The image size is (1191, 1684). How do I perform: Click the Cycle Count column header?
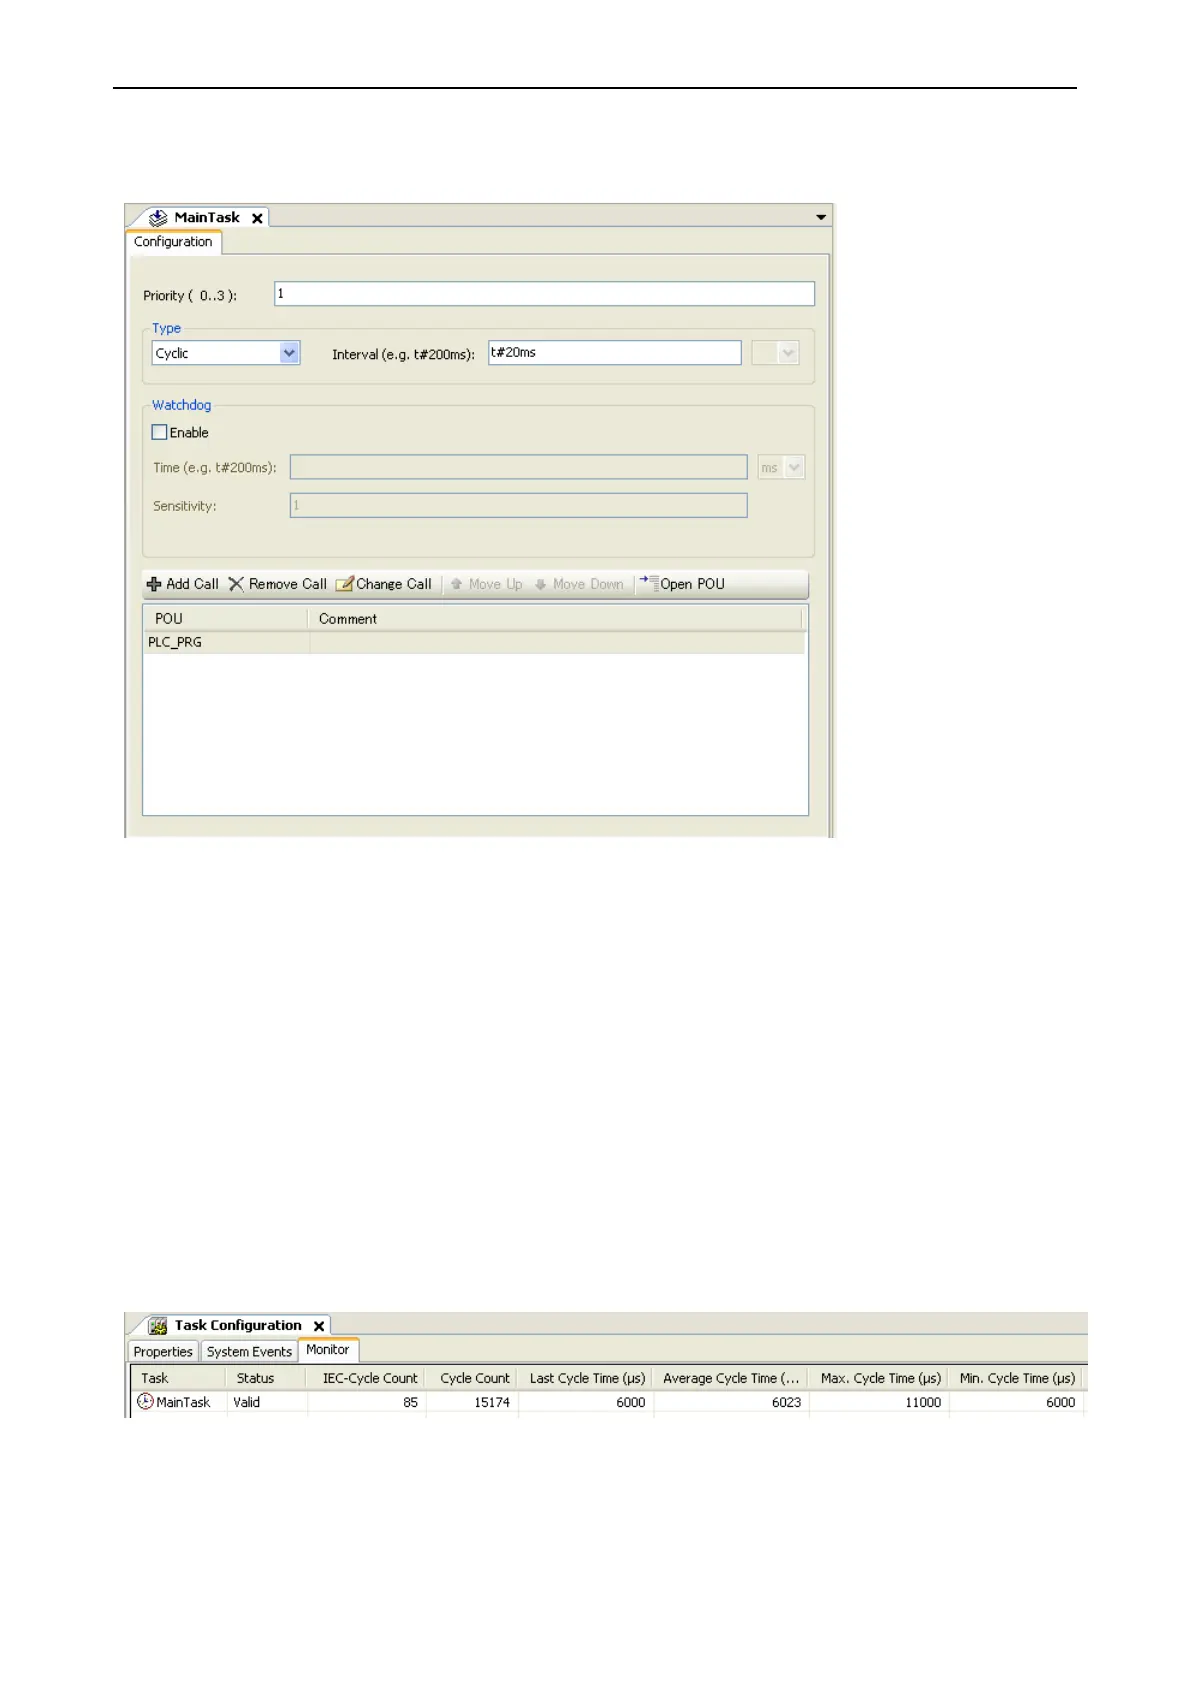(x=472, y=1378)
